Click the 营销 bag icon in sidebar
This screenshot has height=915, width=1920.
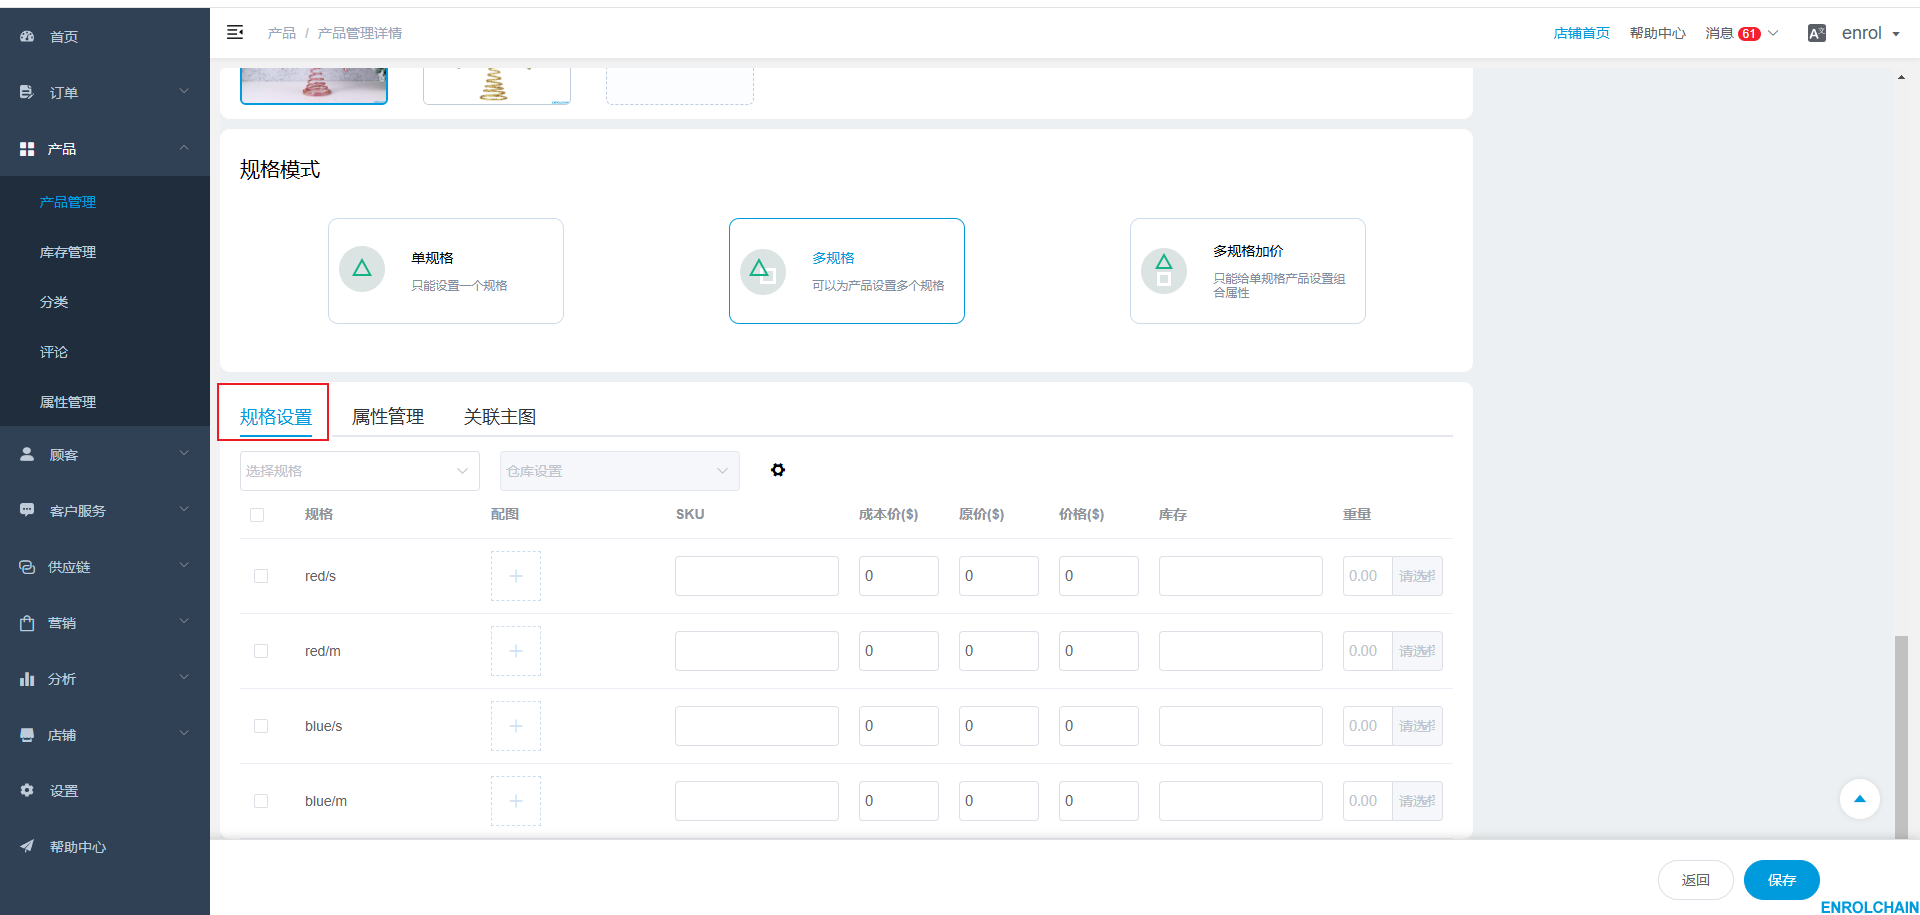point(27,622)
